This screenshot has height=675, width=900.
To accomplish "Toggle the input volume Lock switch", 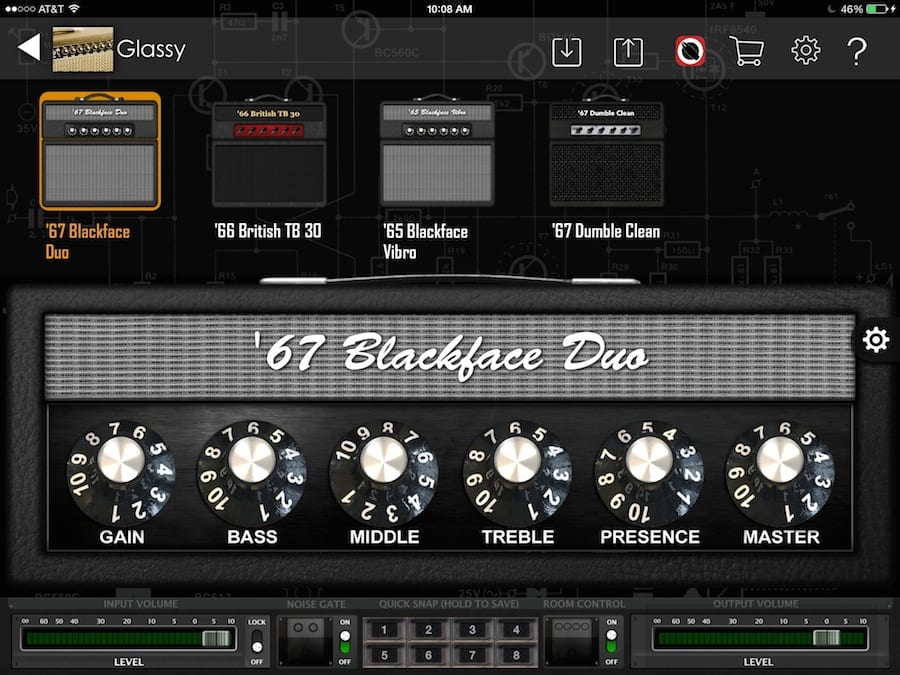I will [x=256, y=641].
